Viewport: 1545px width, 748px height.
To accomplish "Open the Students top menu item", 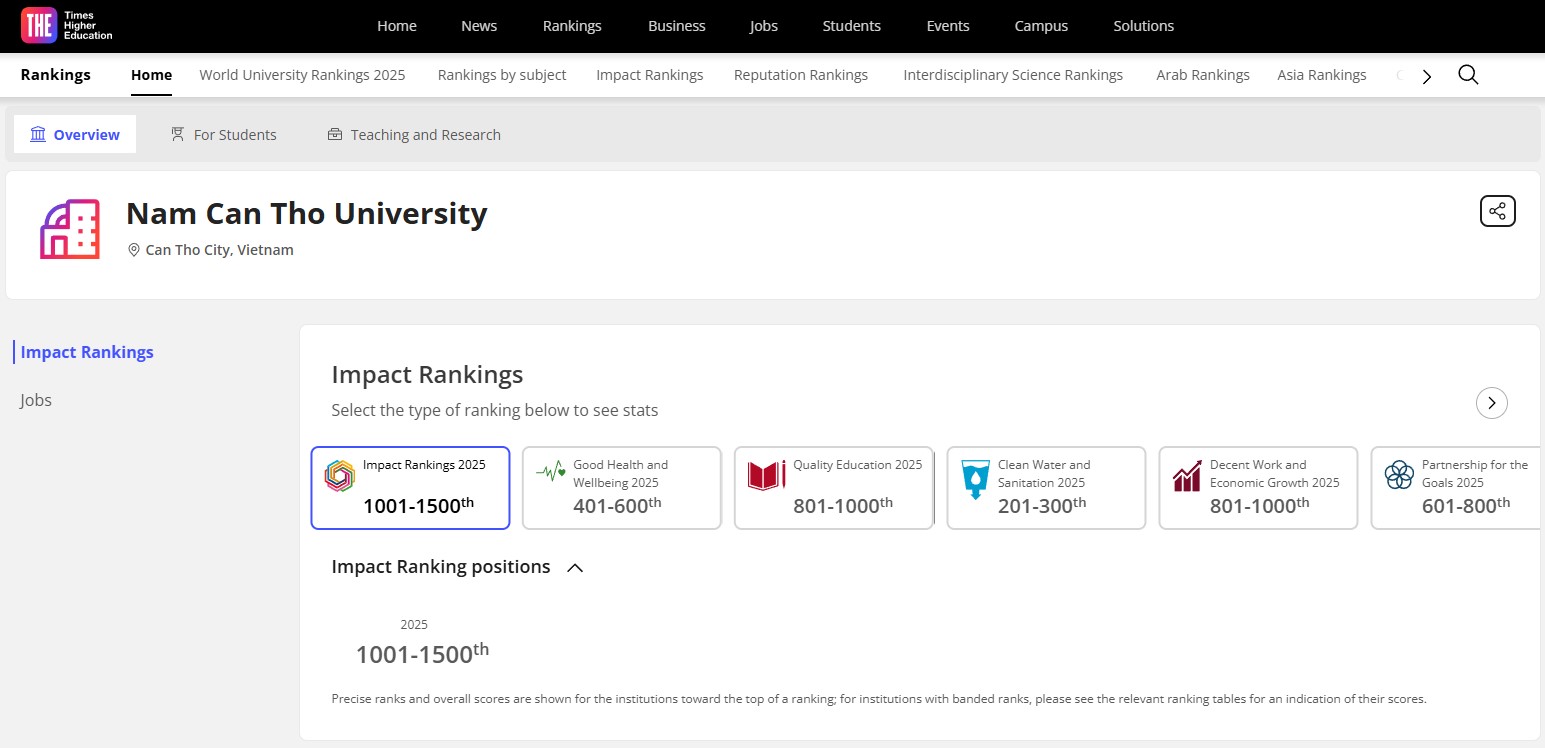I will click(x=852, y=26).
